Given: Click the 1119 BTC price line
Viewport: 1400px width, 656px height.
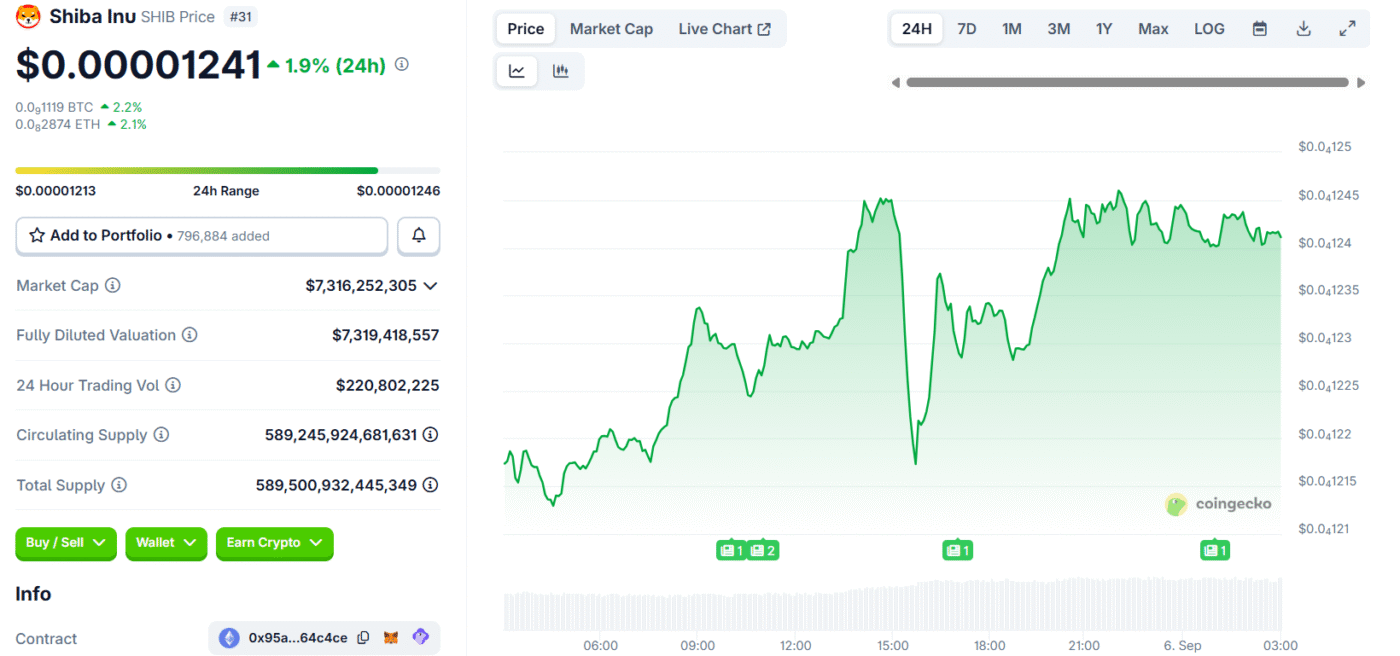Looking at the screenshot, I should coord(79,107).
